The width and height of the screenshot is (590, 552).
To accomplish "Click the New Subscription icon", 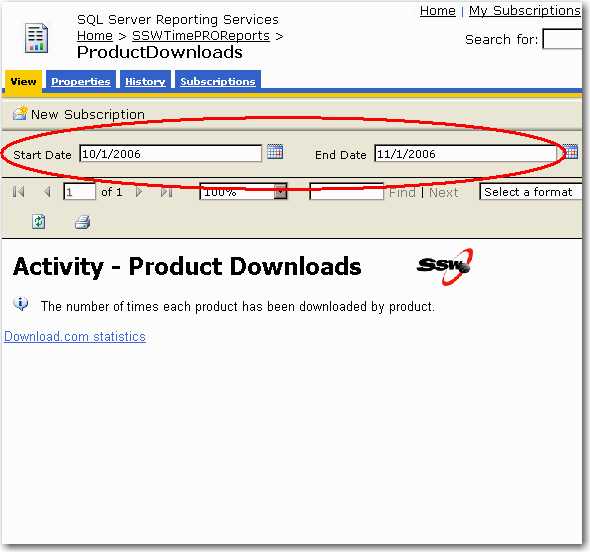I will (x=20, y=113).
